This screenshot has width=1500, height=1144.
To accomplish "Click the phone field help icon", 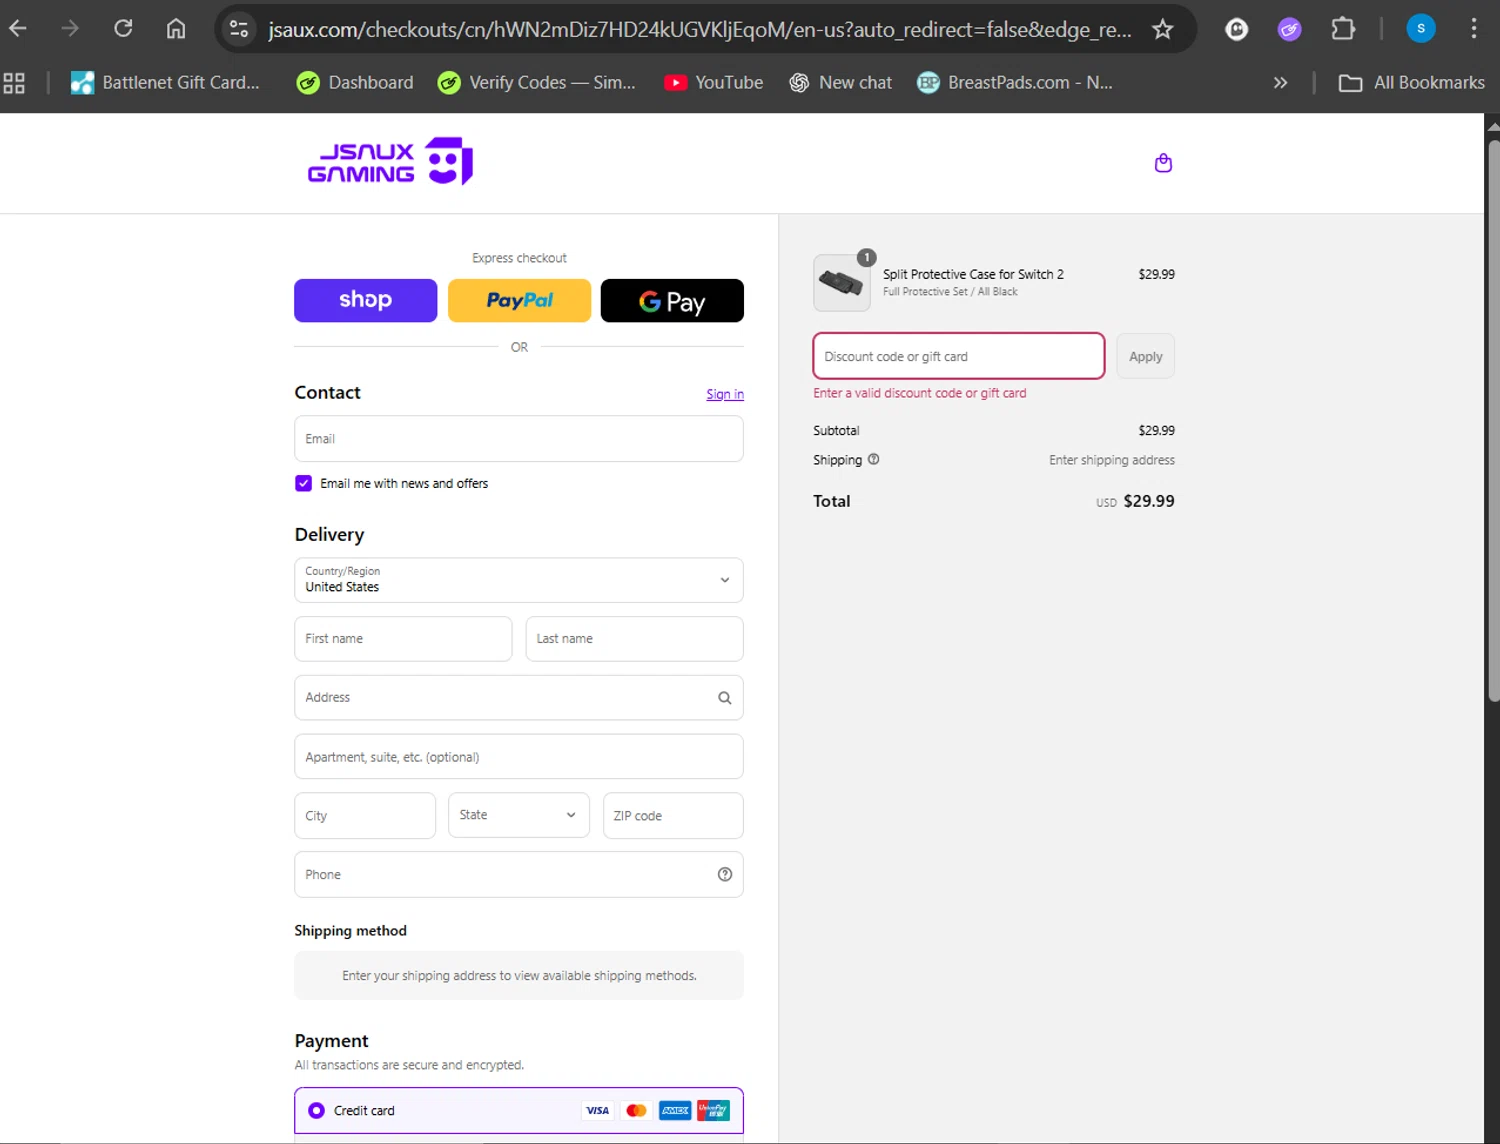I will 724,875.
